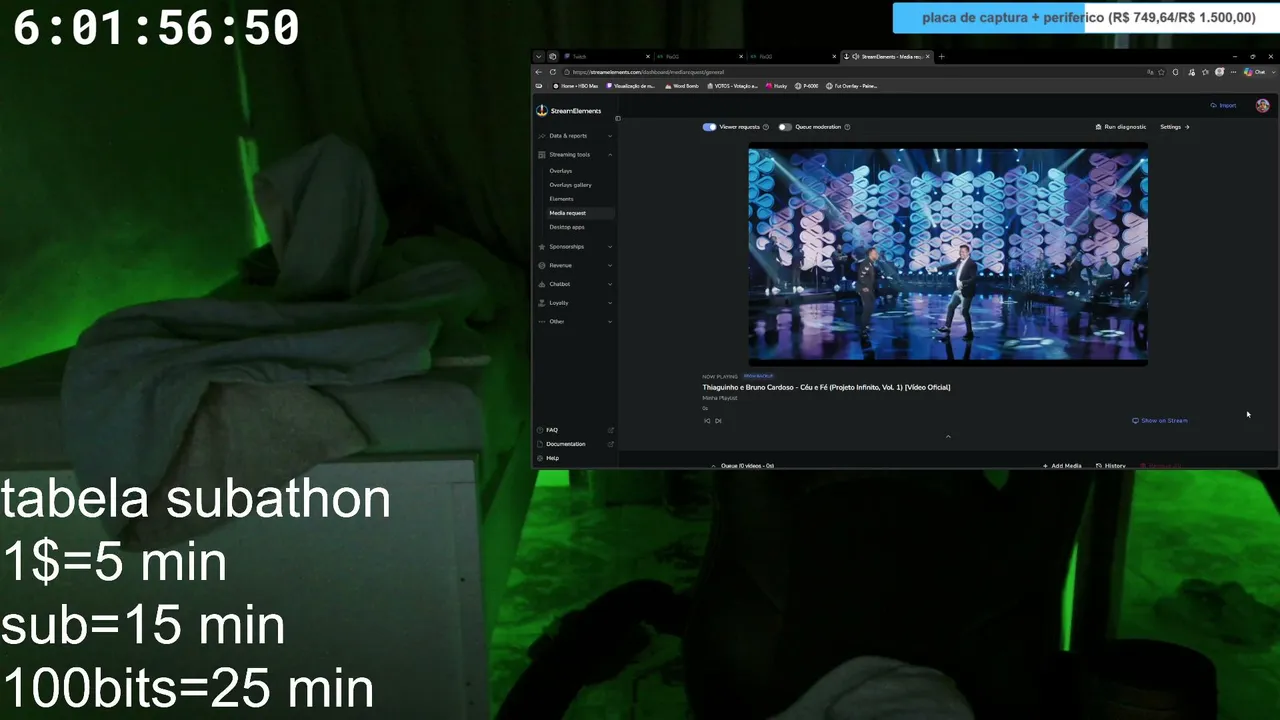Switch to the Twitch browser tab

point(606,57)
